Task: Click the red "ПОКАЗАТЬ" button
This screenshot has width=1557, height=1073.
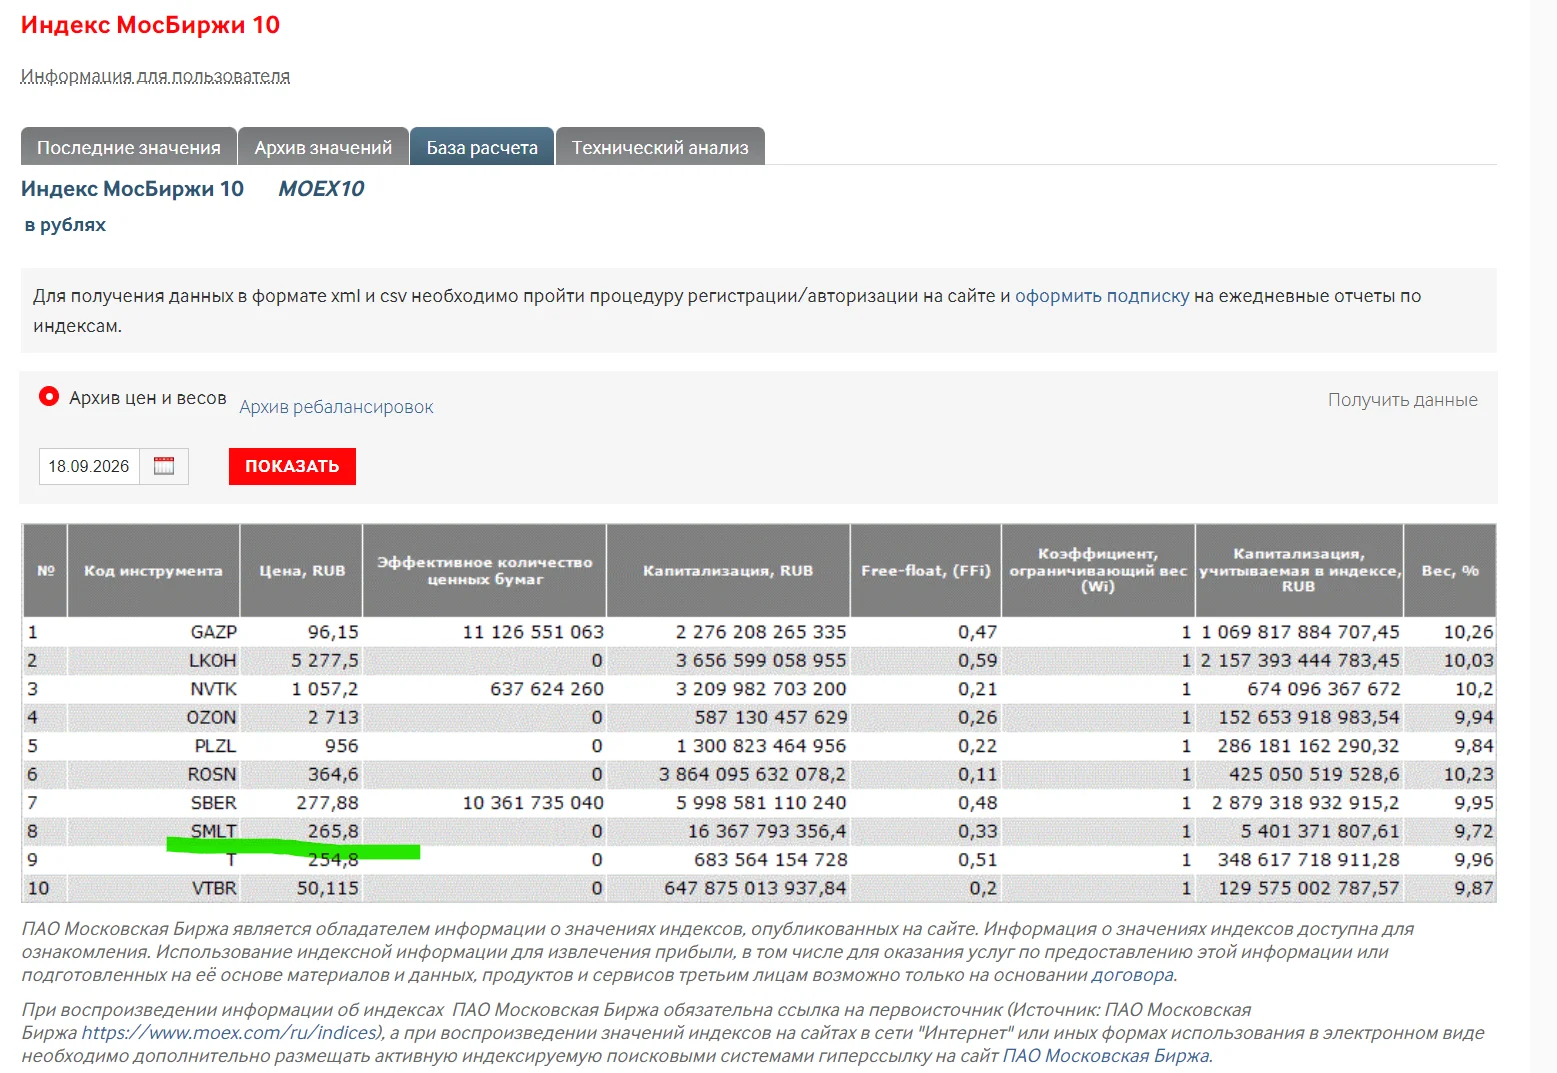Action: (292, 466)
